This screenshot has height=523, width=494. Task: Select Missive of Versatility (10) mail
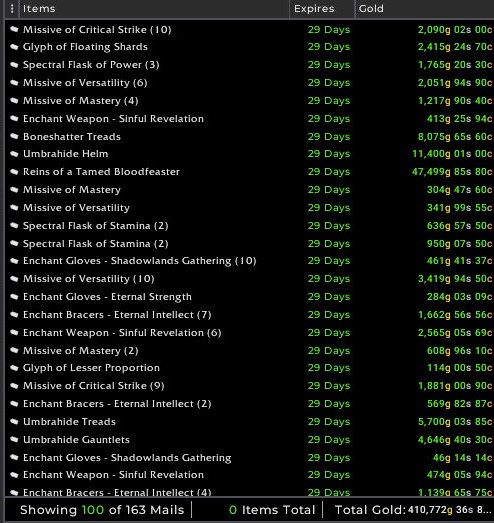[88, 279]
